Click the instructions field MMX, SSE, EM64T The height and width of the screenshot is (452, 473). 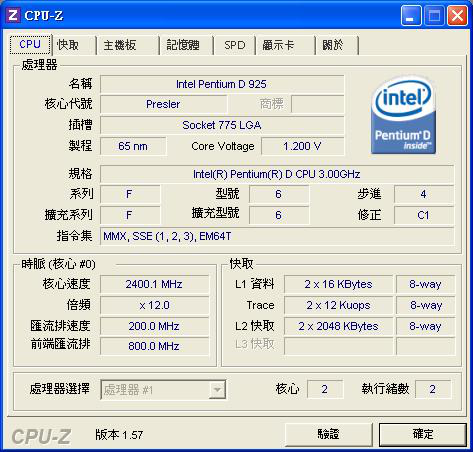click(277, 236)
